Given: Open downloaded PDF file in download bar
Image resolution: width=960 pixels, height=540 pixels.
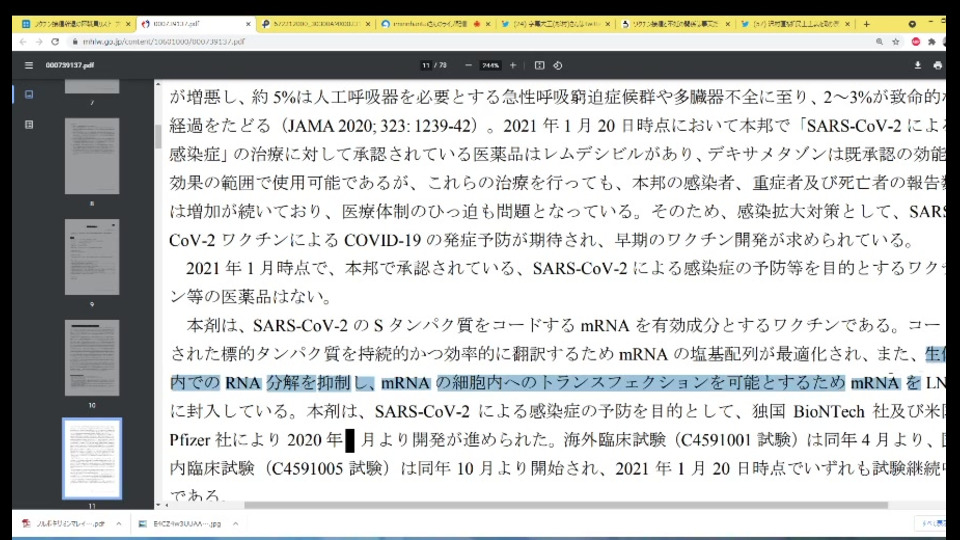Looking at the screenshot, I should (x=64, y=524).
